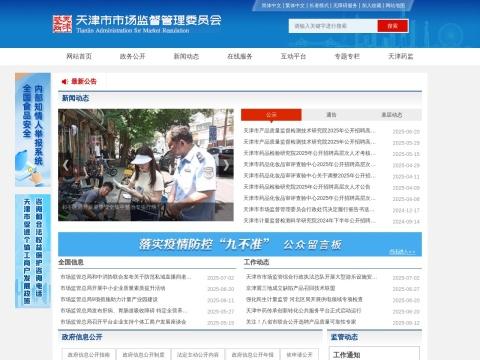Switch to the 基层动态 tab
The image size is (480, 360).
tap(392, 115)
